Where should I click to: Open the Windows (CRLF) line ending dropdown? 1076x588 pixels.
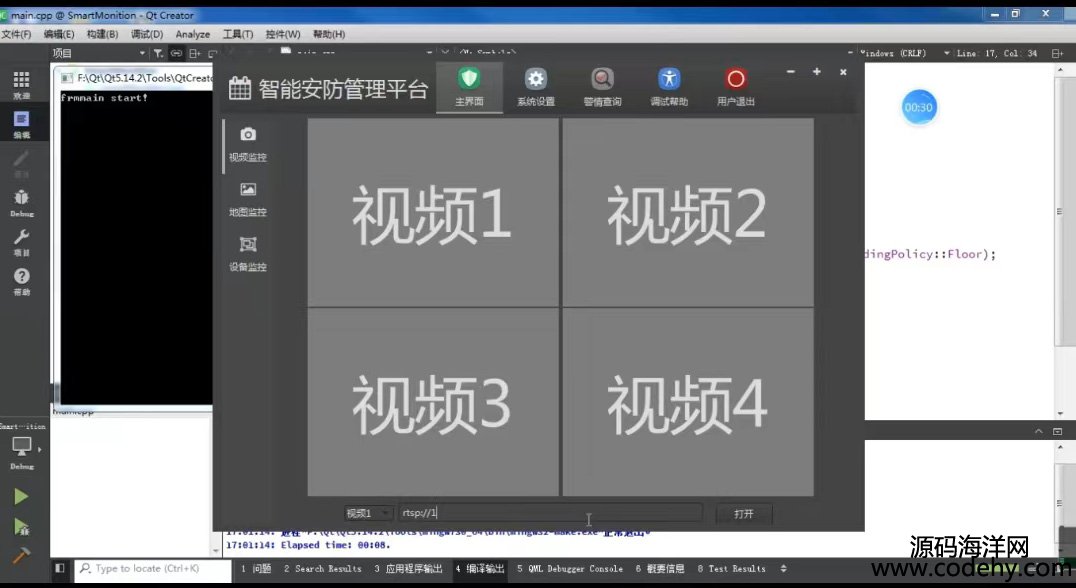click(892, 53)
